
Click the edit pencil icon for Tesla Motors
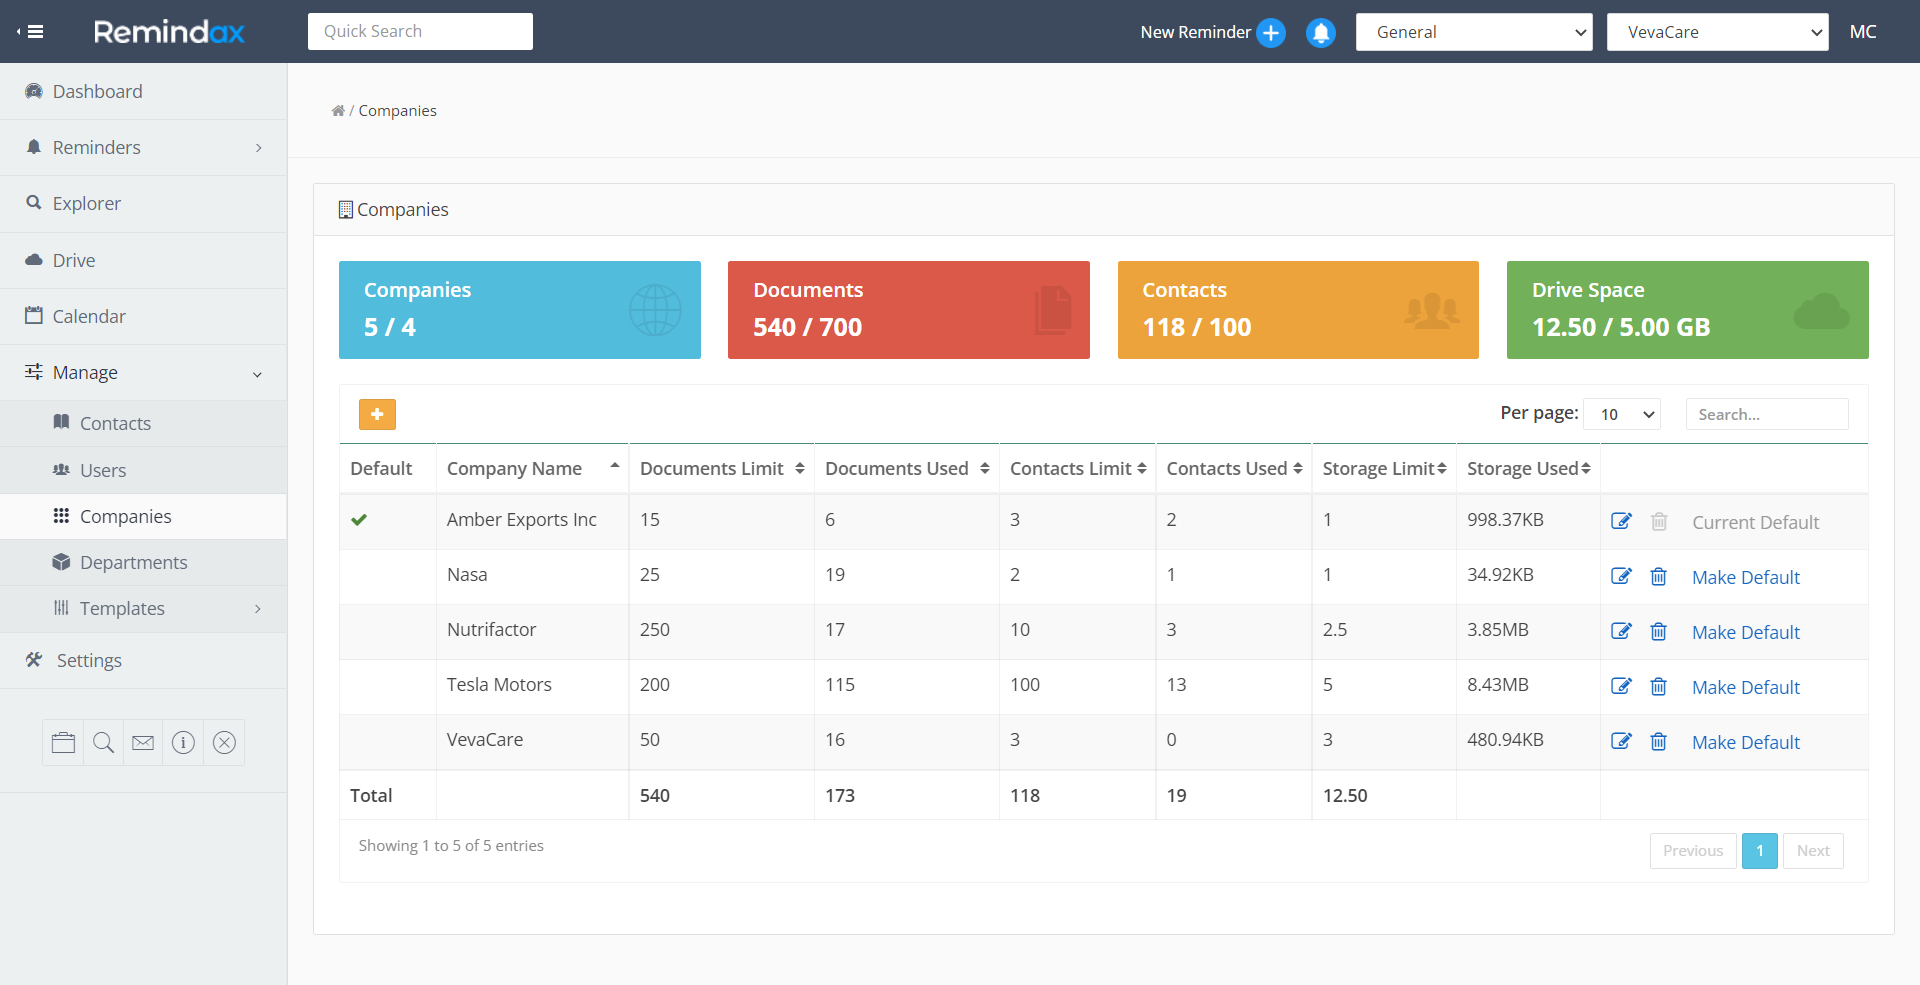coord(1621,686)
